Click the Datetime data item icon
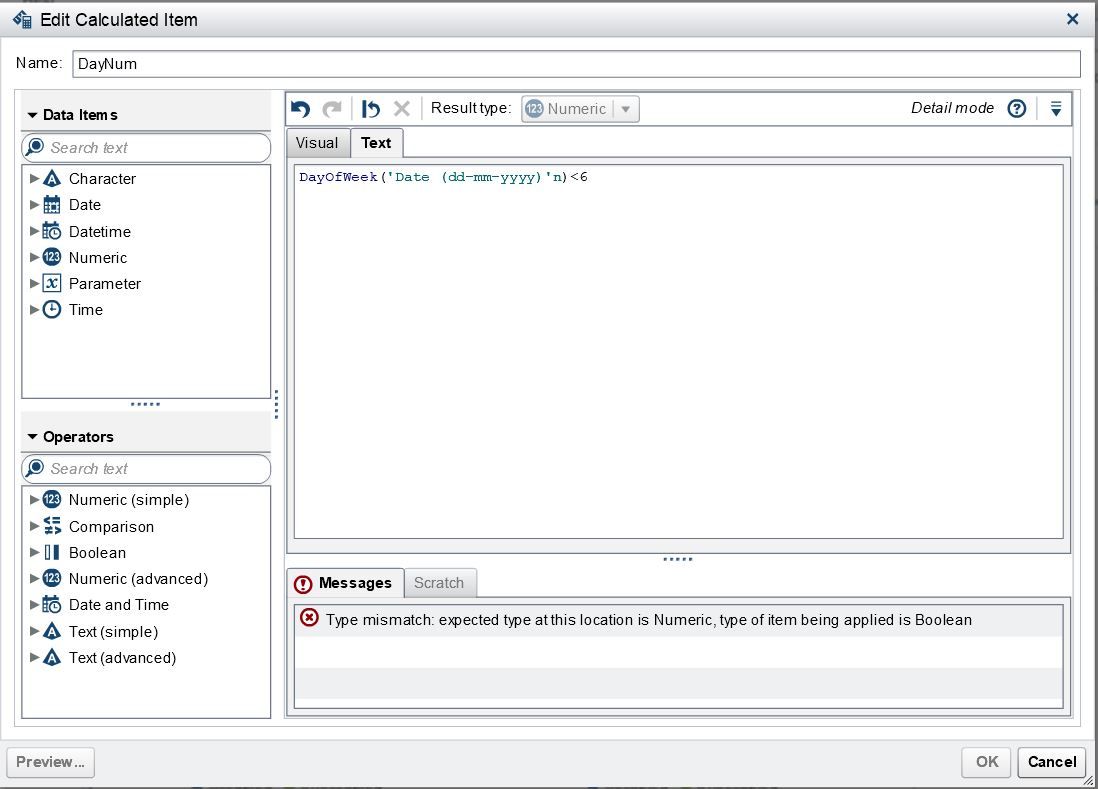Viewport: 1098px width, 789px height. coord(52,231)
